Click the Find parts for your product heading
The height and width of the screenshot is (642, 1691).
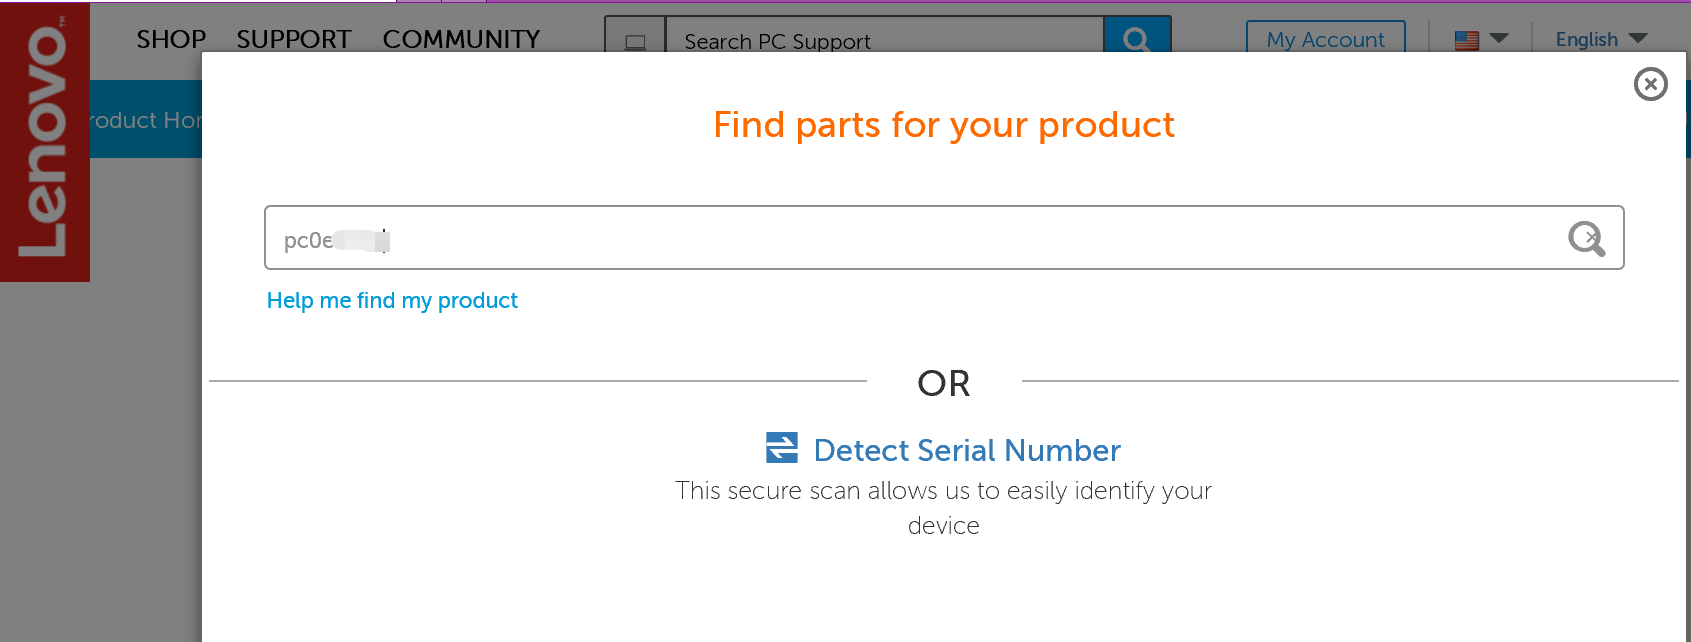coord(944,125)
